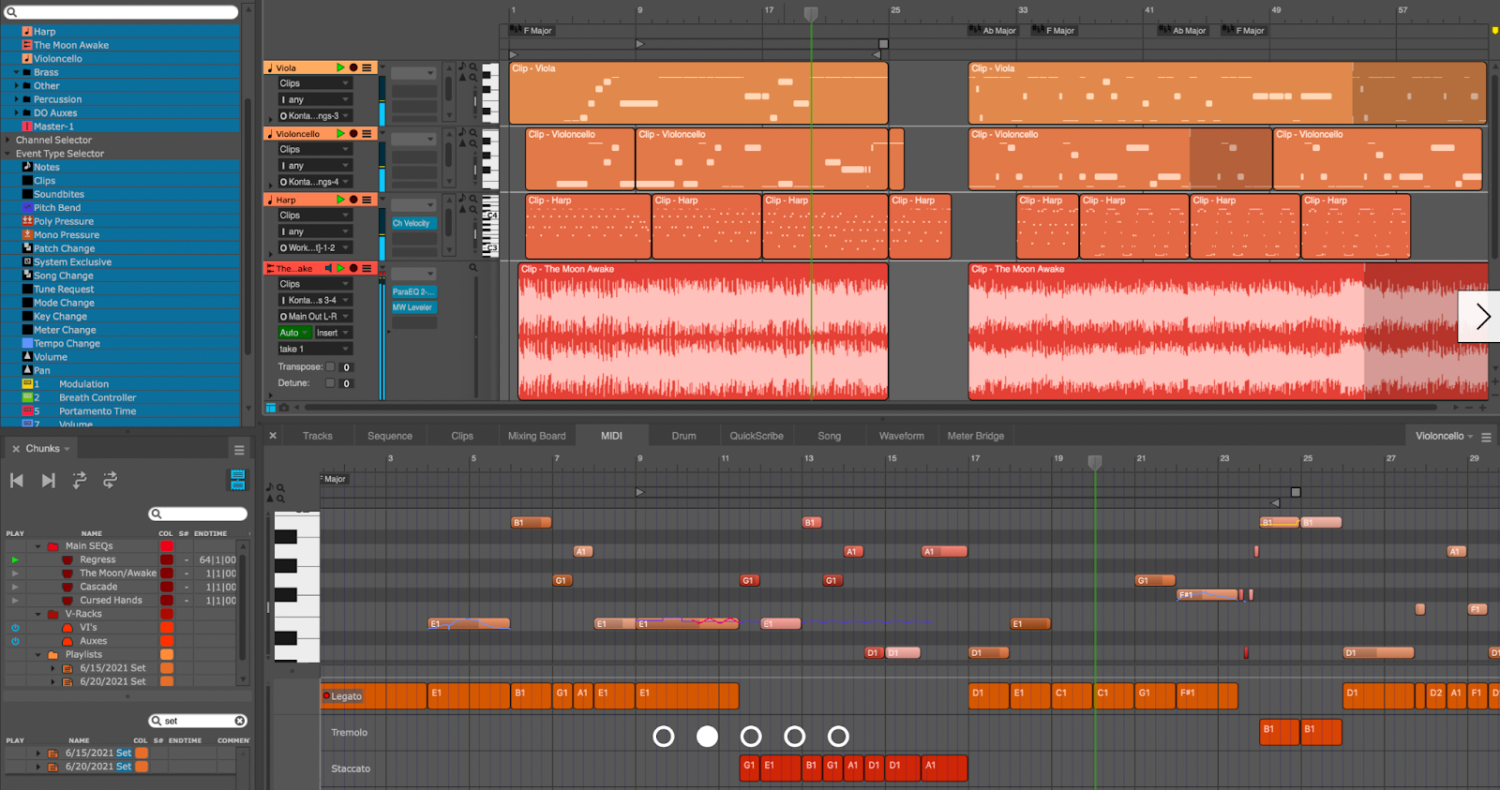Toggle the Harp track play-enable arrow

point(341,200)
